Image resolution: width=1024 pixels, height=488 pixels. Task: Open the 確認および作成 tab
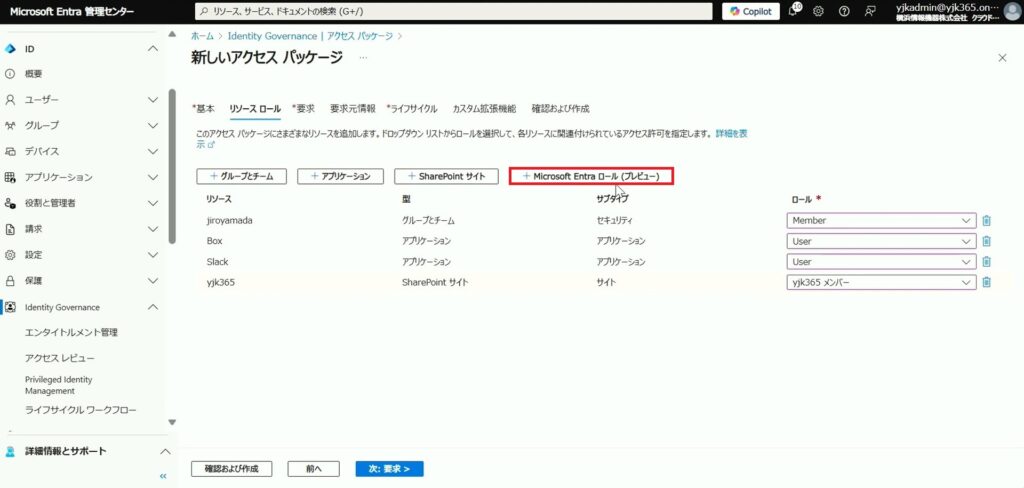point(560,108)
